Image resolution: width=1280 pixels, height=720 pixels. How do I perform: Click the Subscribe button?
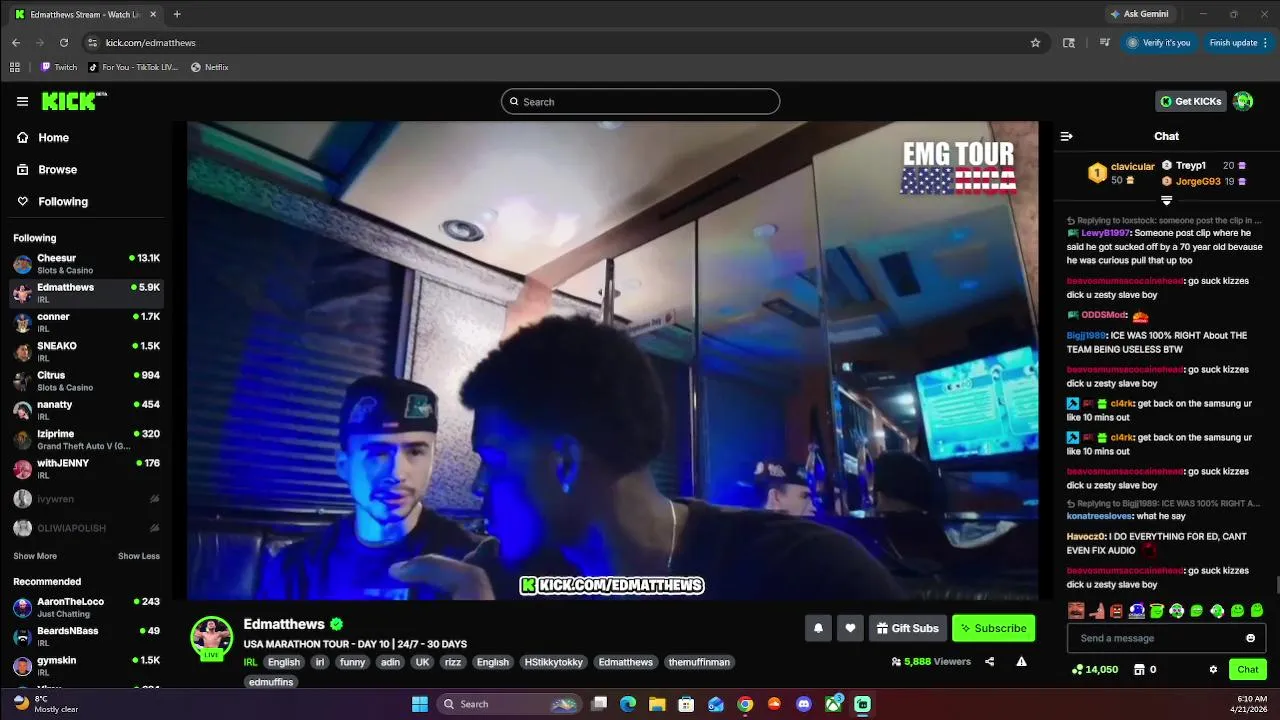(993, 628)
